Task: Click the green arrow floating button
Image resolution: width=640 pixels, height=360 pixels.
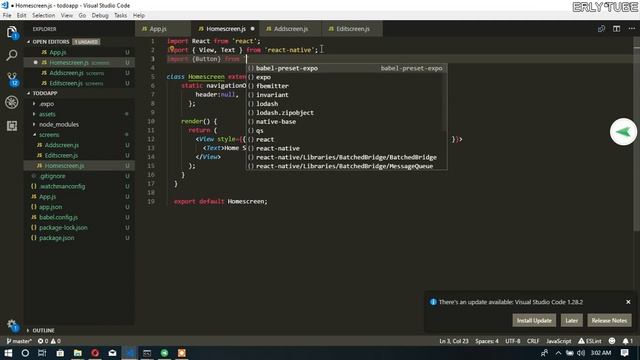Action: click(x=623, y=132)
